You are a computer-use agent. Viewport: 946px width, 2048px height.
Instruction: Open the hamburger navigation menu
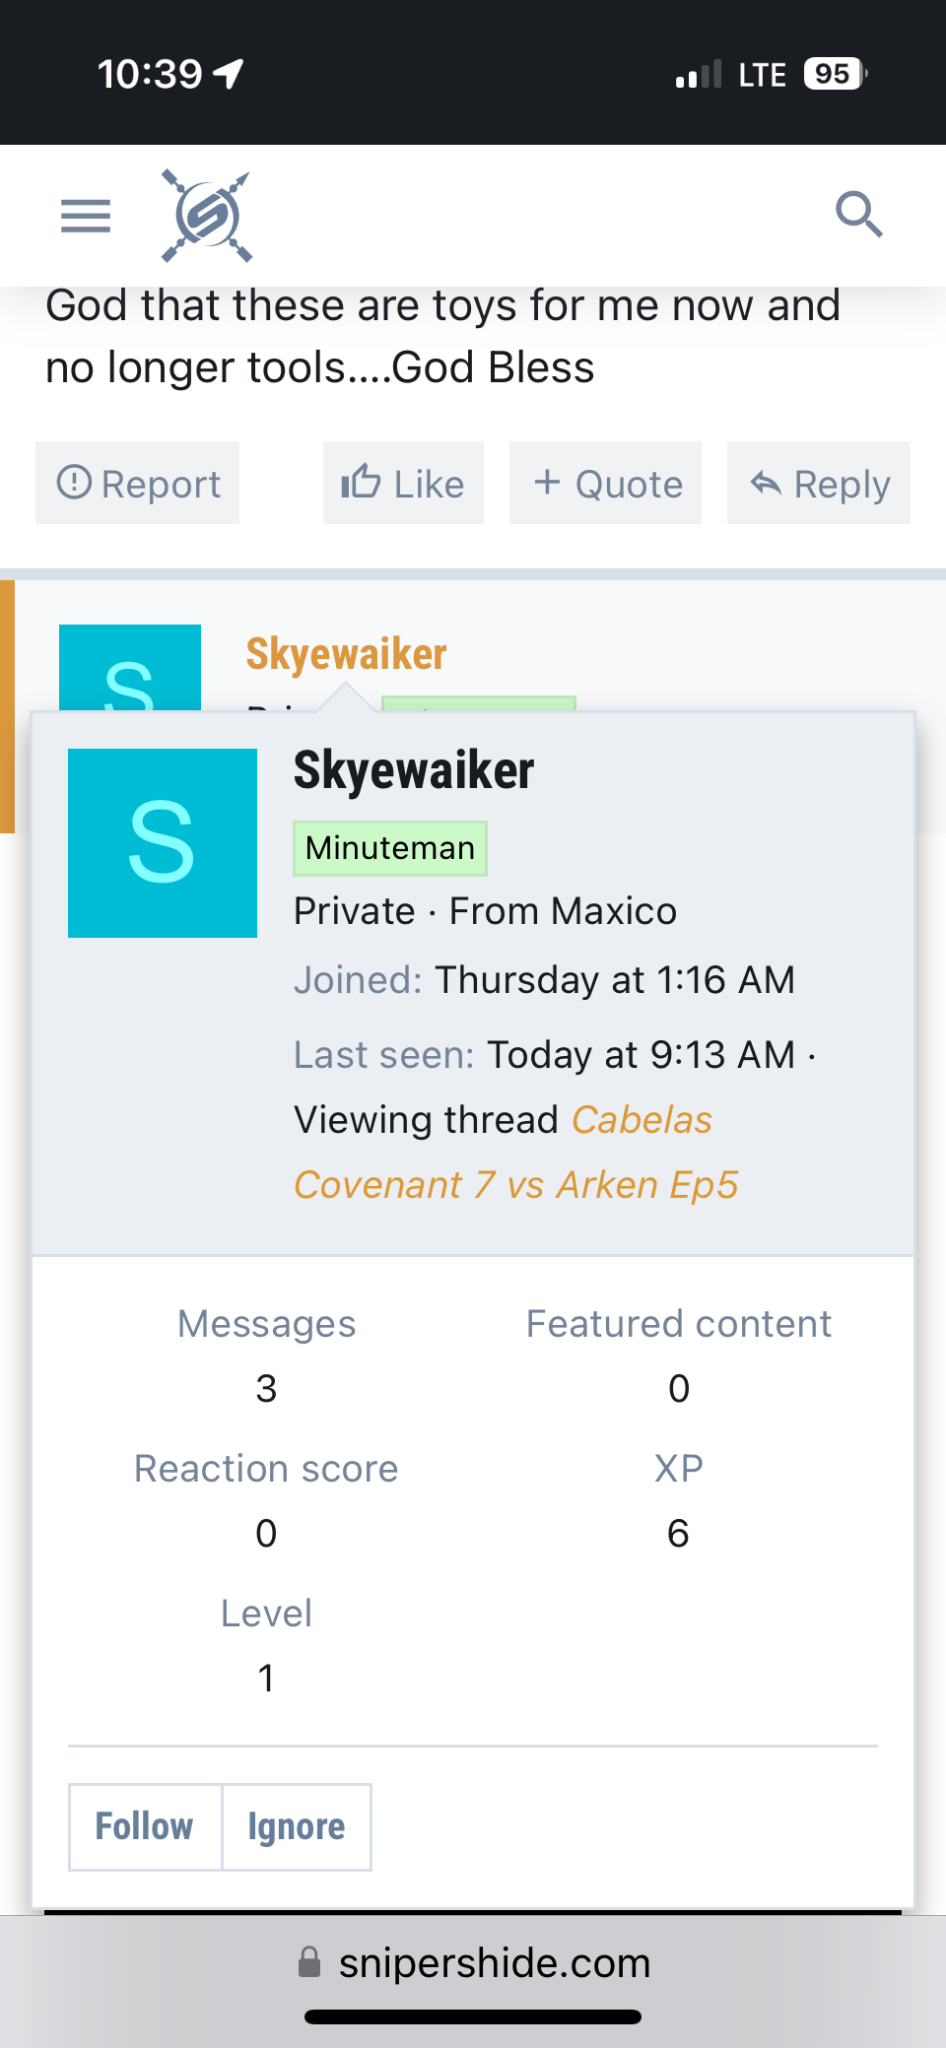[86, 216]
